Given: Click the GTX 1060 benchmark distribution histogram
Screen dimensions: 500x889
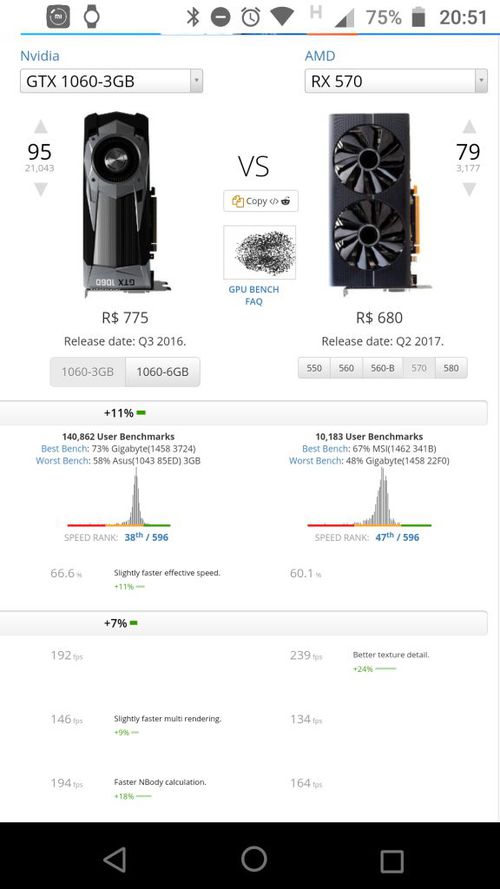Looking at the screenshot, I should click(118, 498).
